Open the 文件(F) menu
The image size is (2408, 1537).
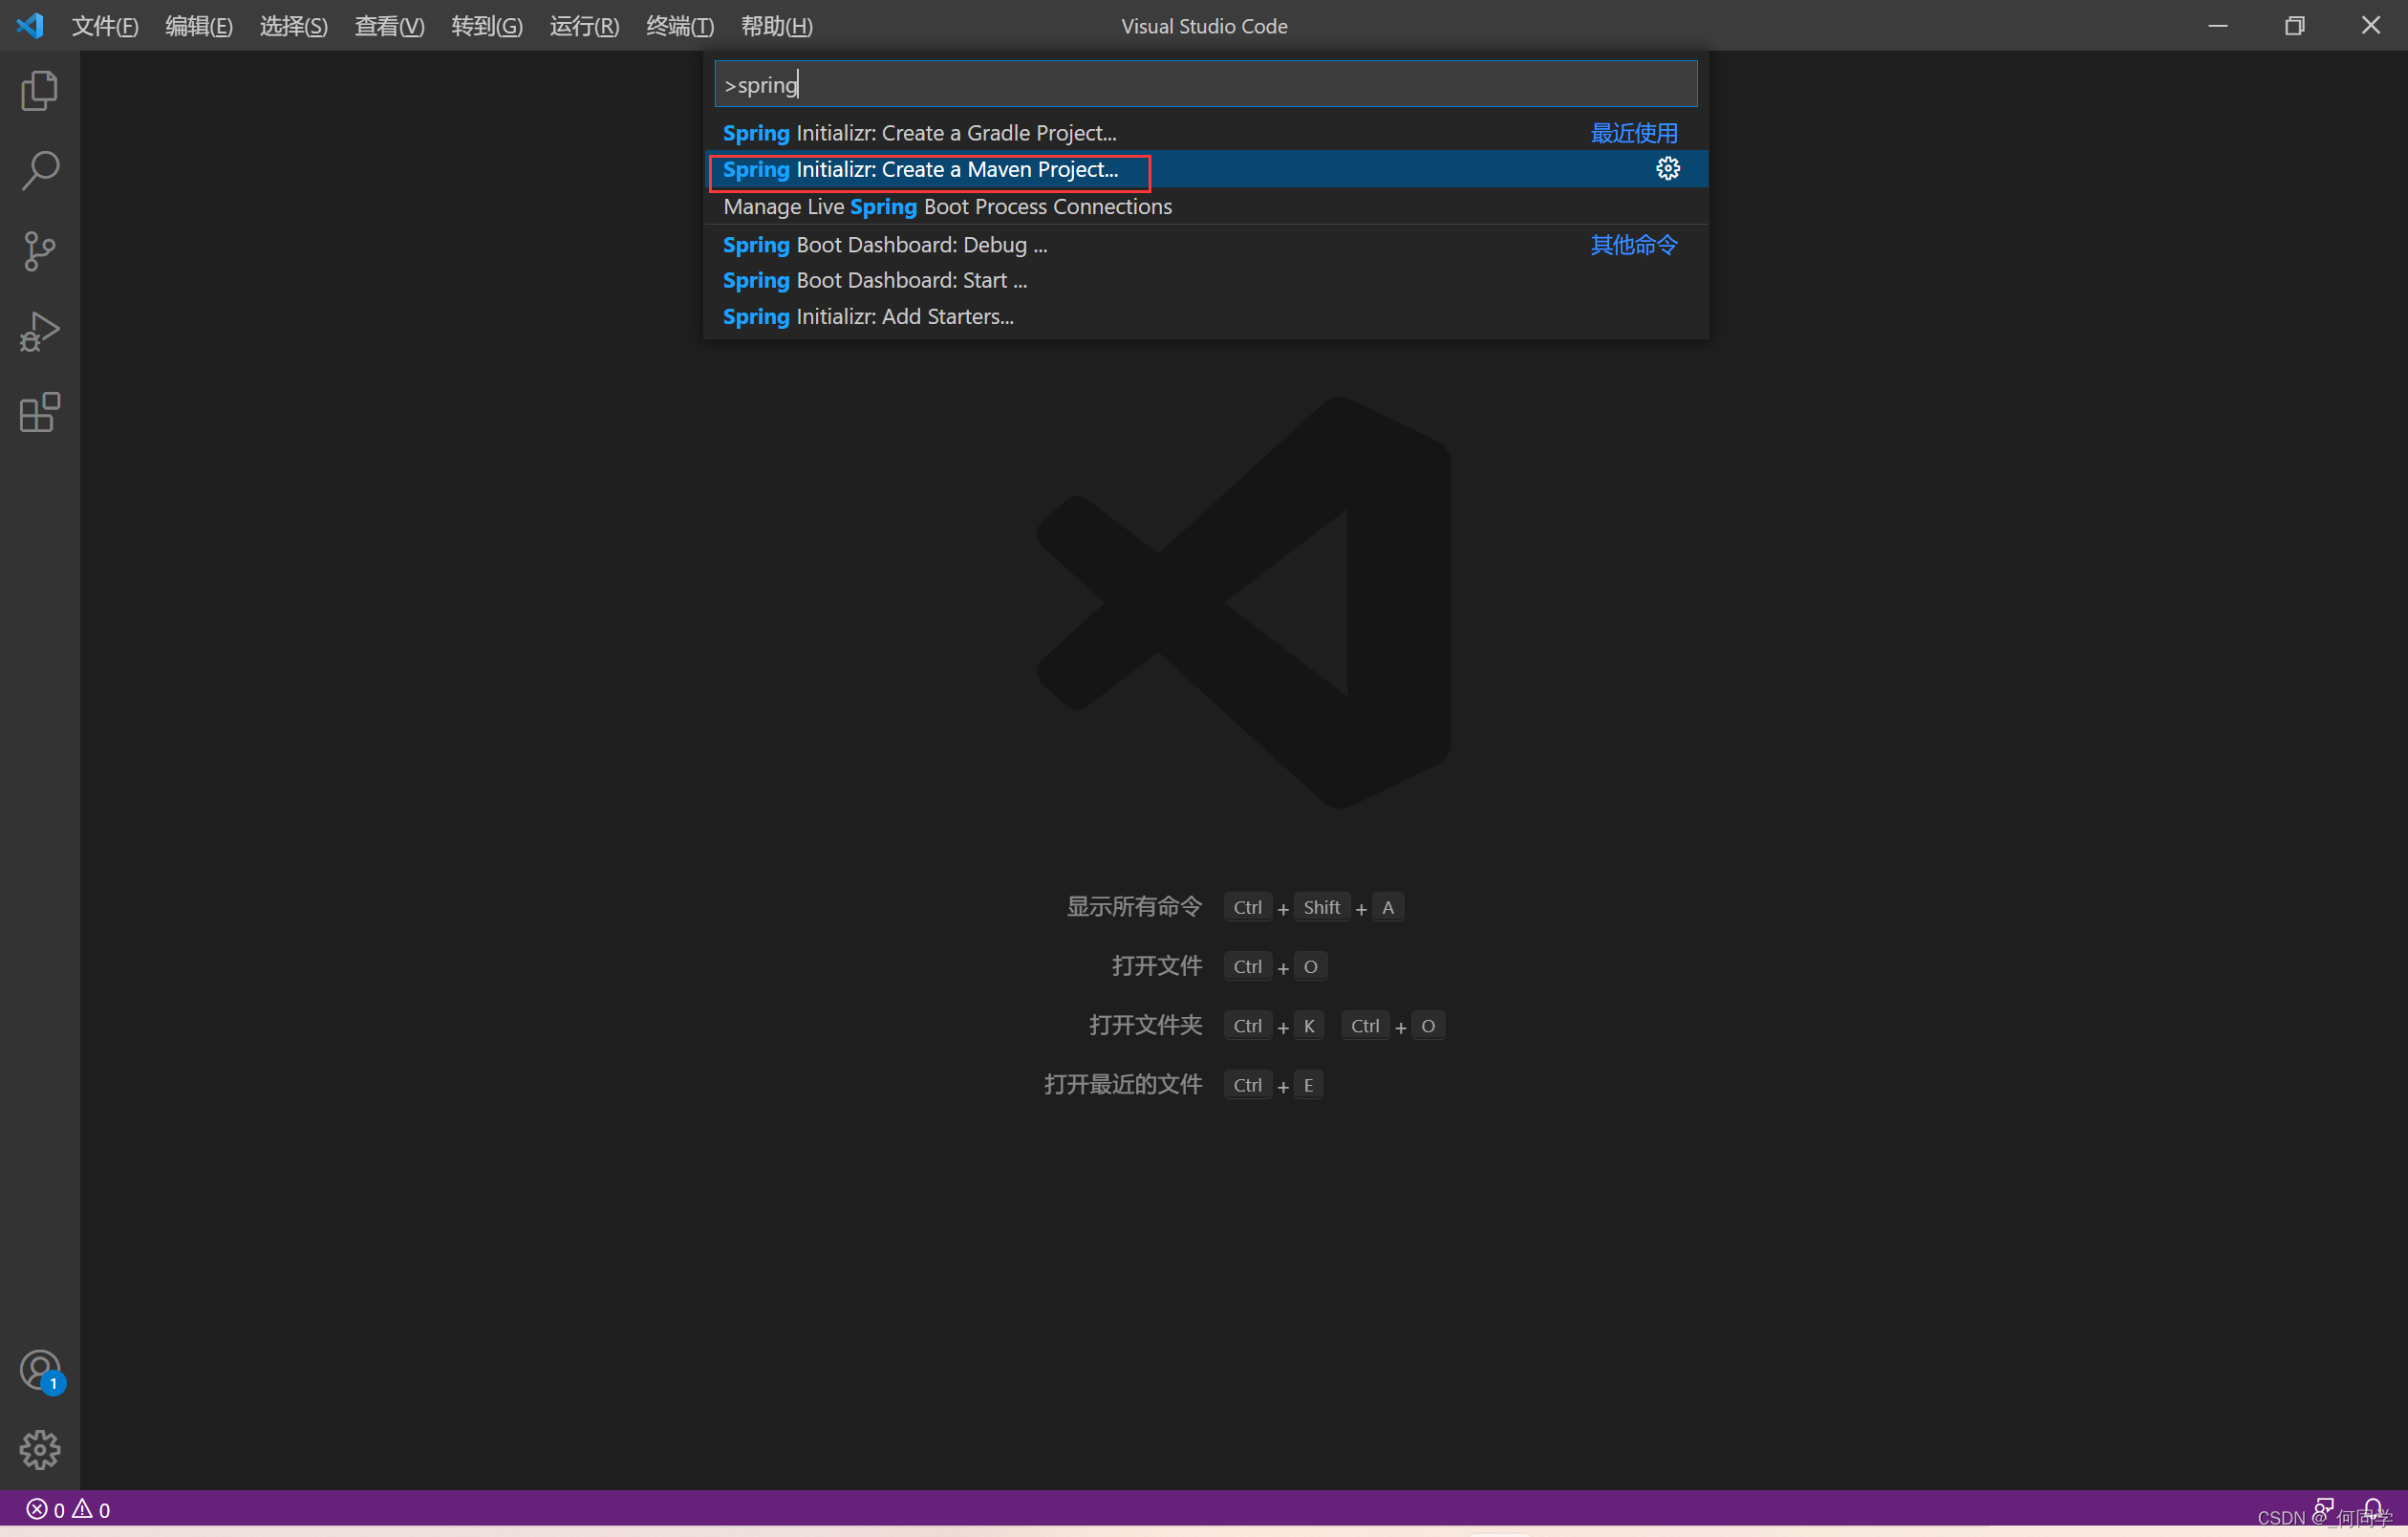[x=104, y=26]
